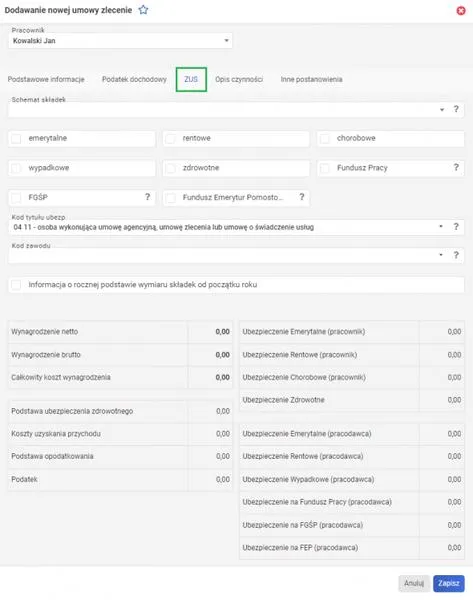Click help icon beside Kod zawodu
The width and height of the screenshot is (473, 600).
click(456, 255)
